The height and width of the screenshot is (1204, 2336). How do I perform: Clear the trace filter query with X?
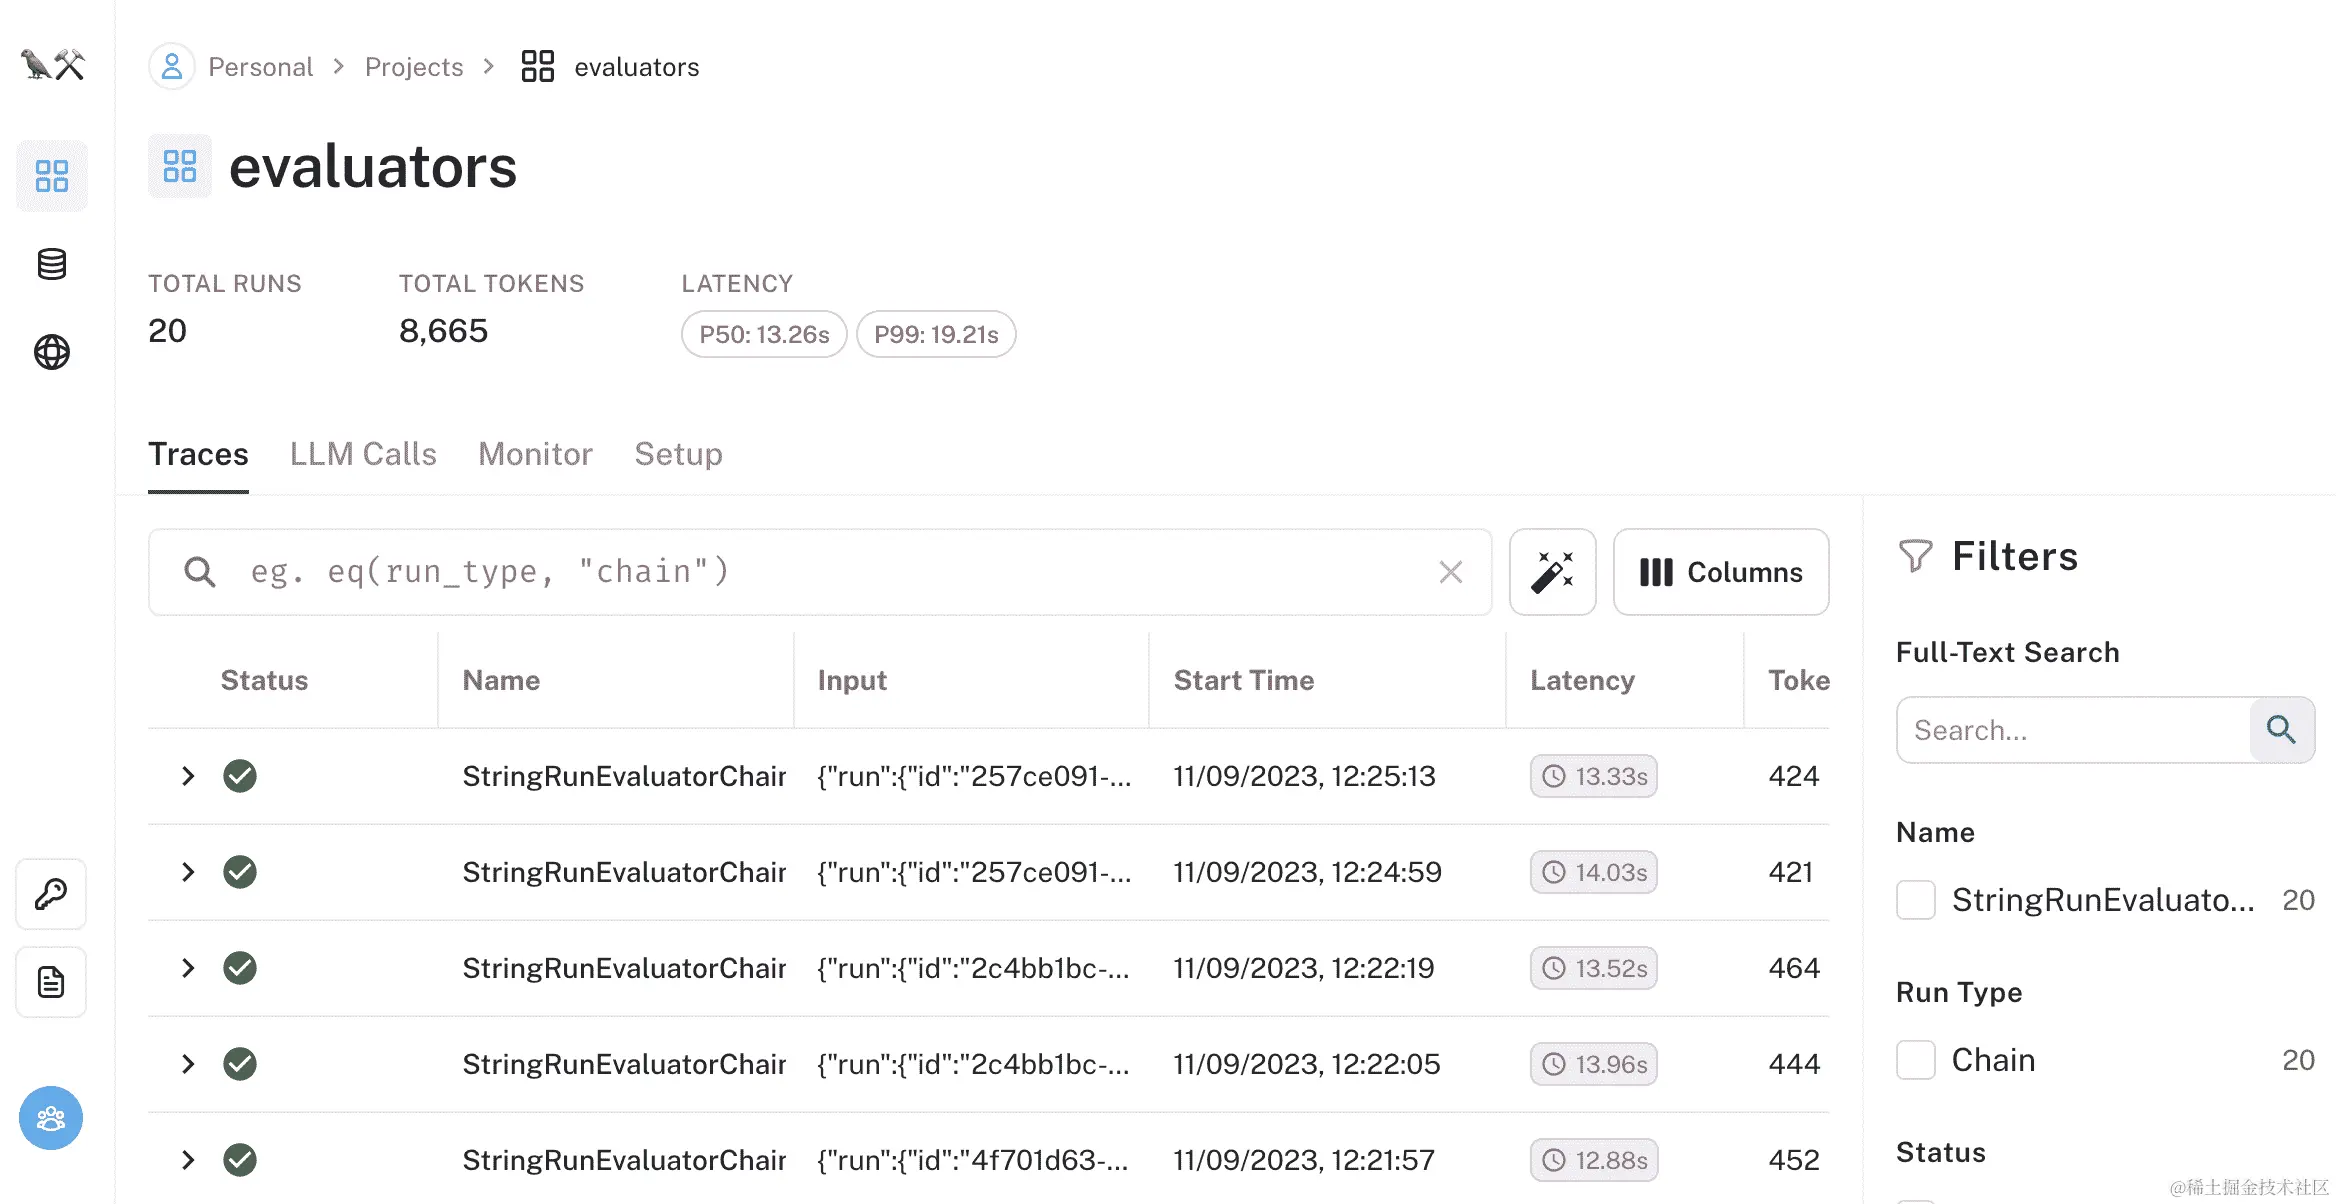[1450, 572]
